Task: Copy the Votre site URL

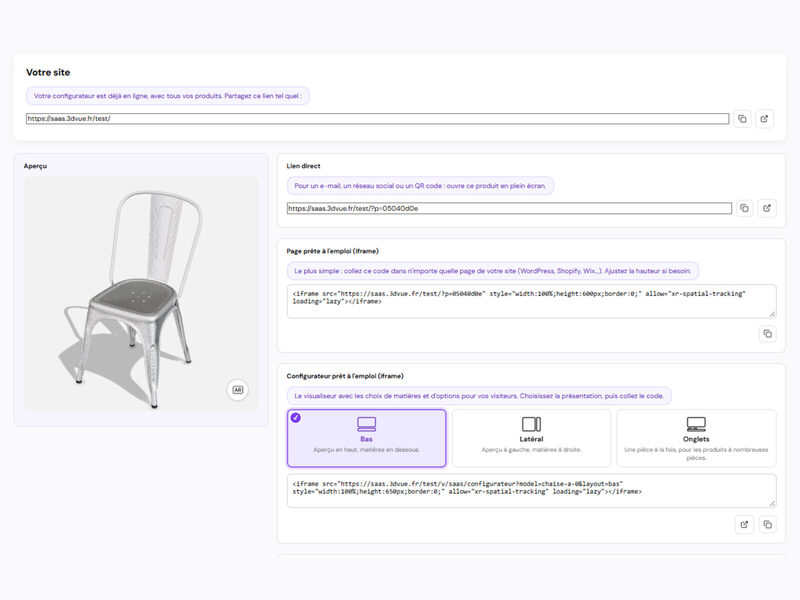Action: tap(742, 119)
